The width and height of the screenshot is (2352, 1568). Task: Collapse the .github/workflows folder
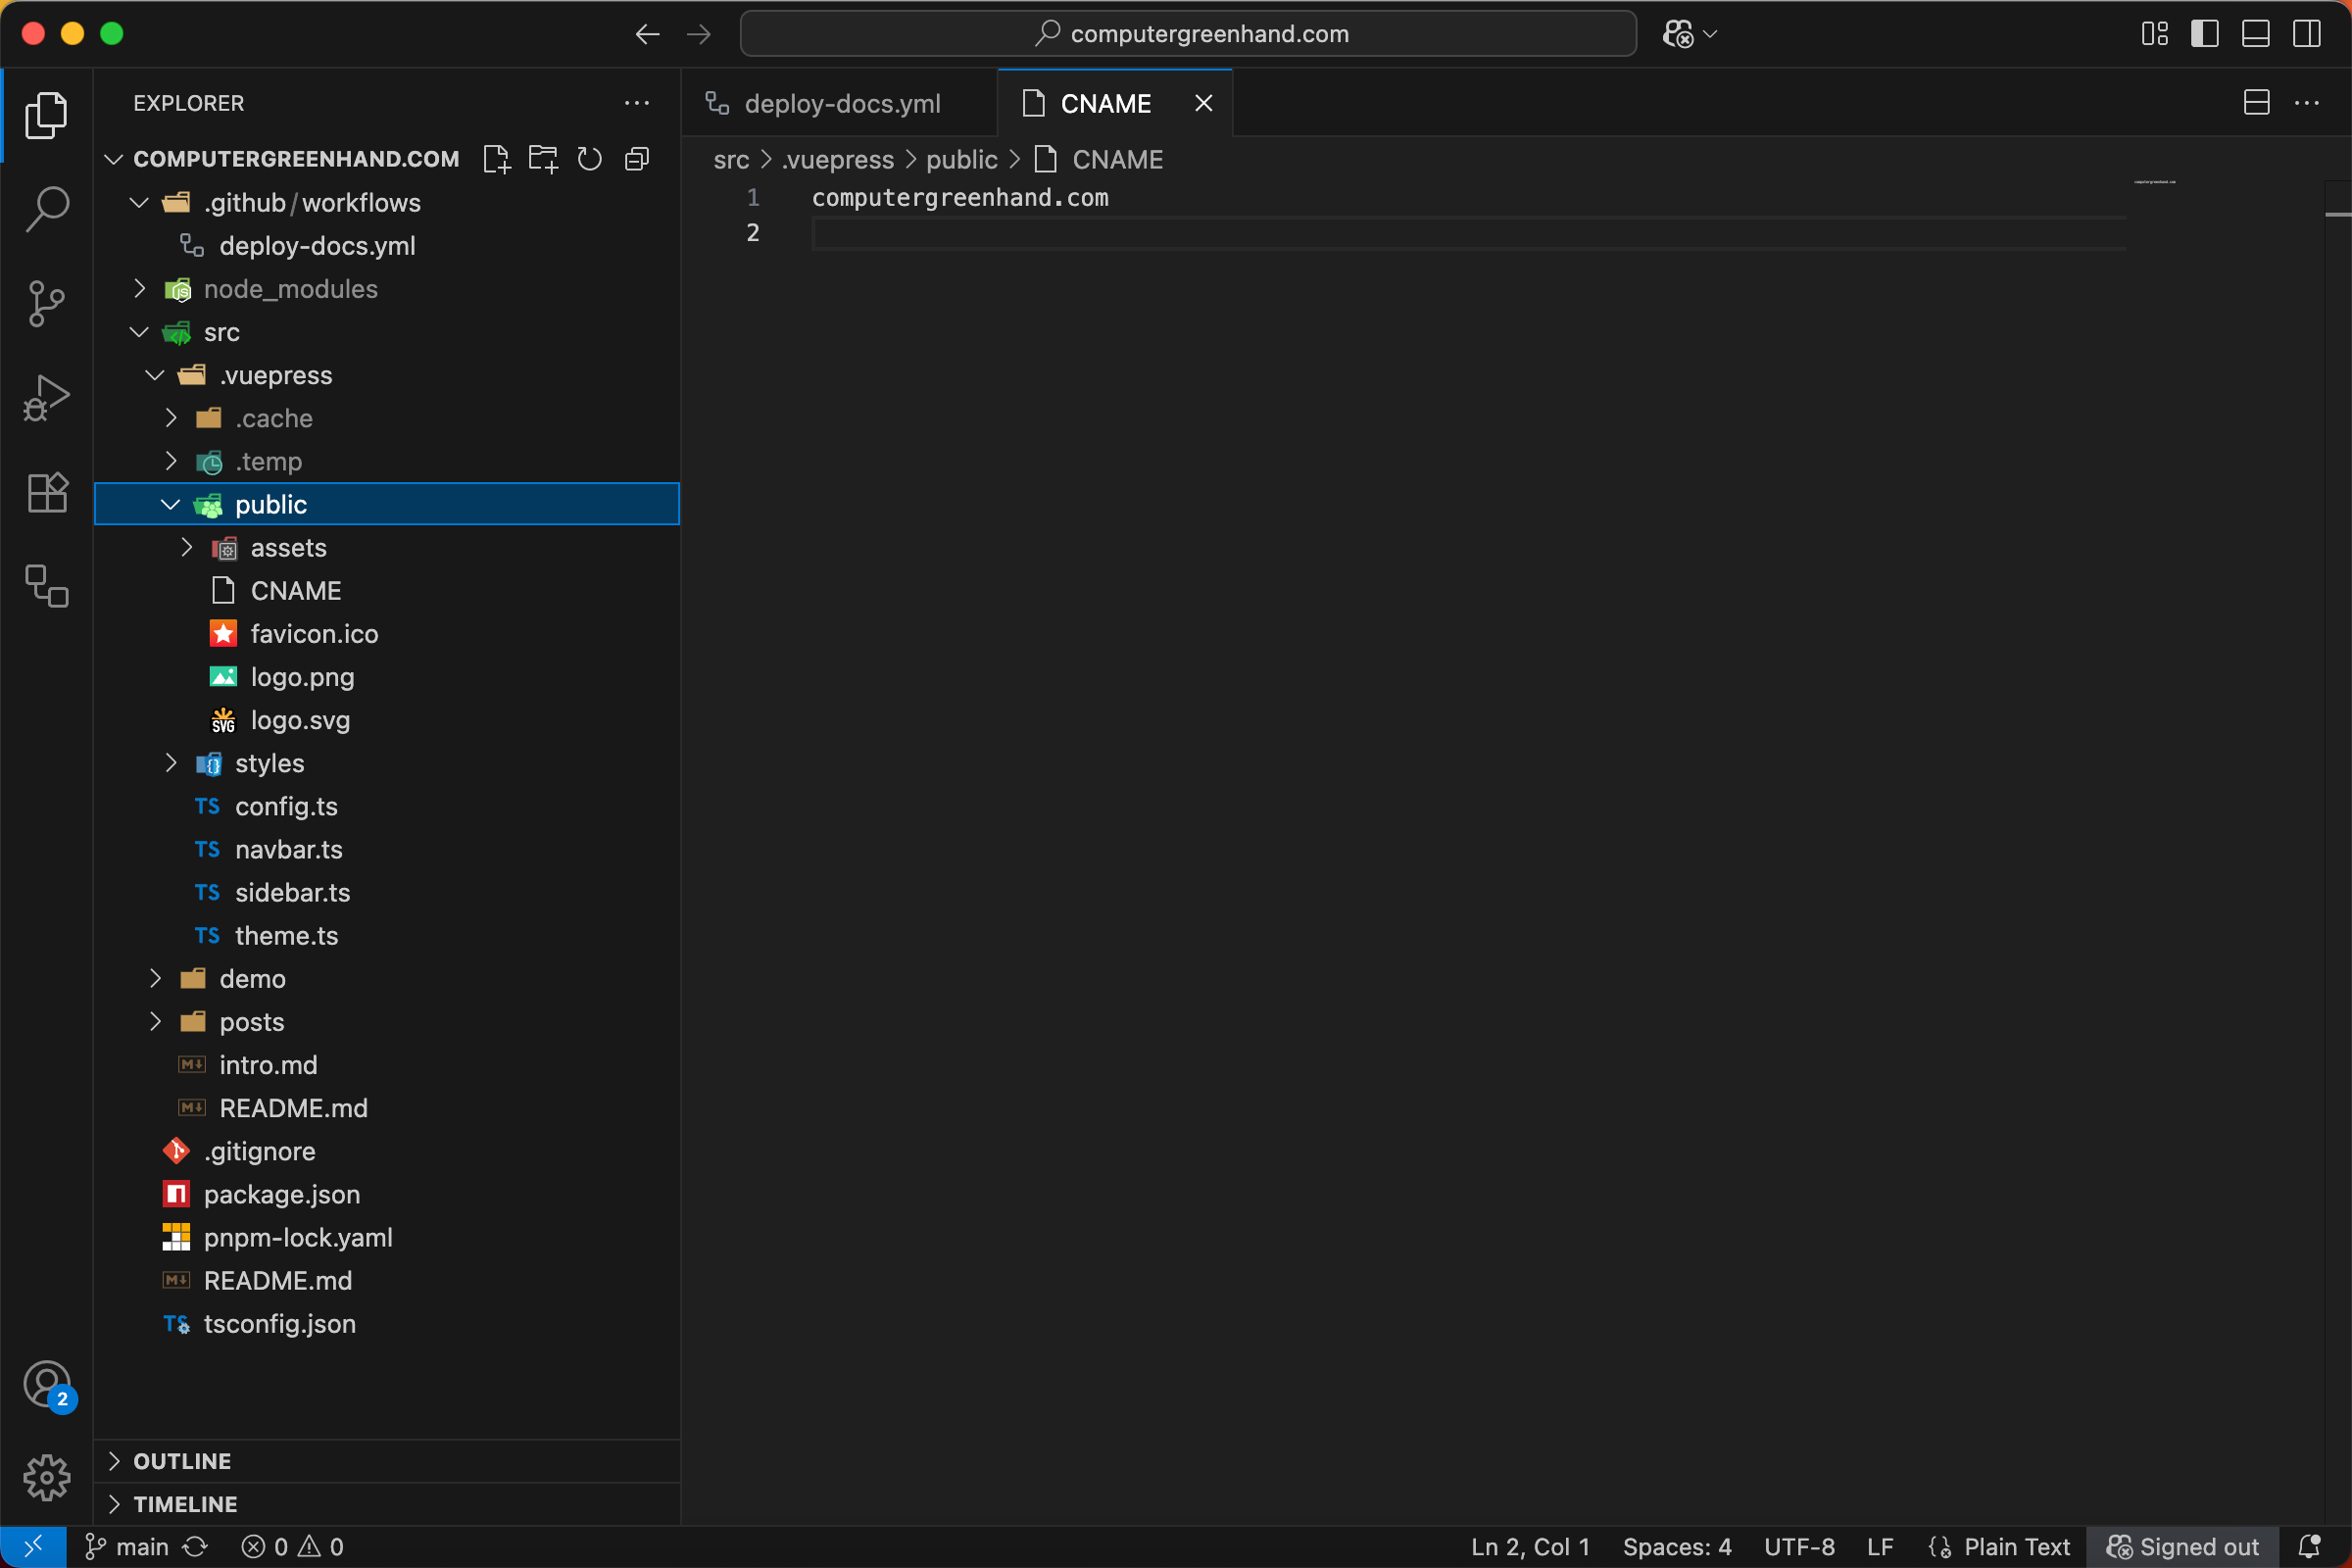139,203
